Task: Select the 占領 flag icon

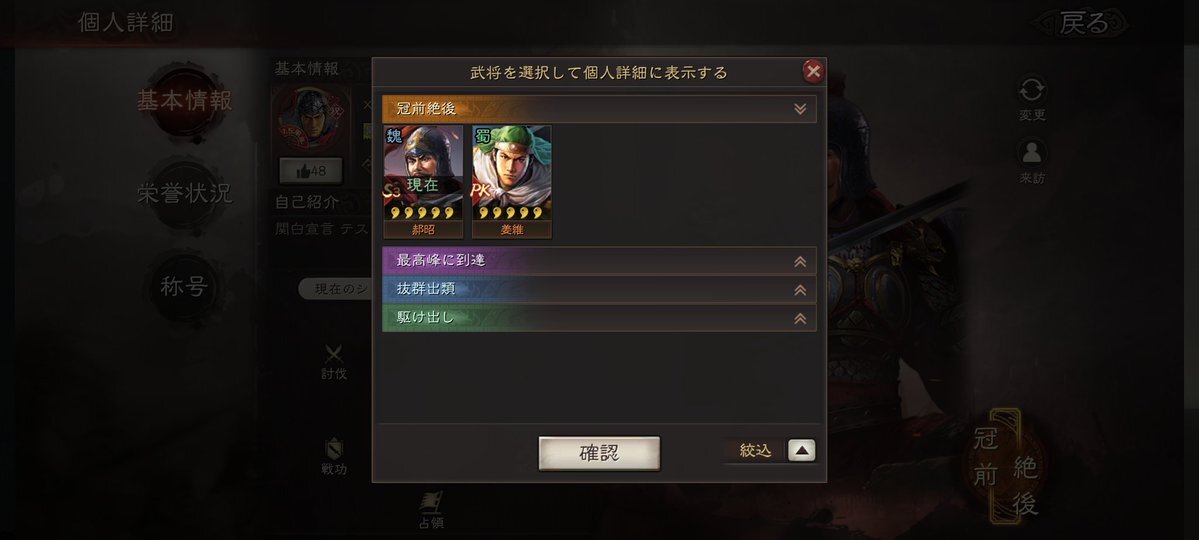Action: pyautogui.click(x=431, y=503)
